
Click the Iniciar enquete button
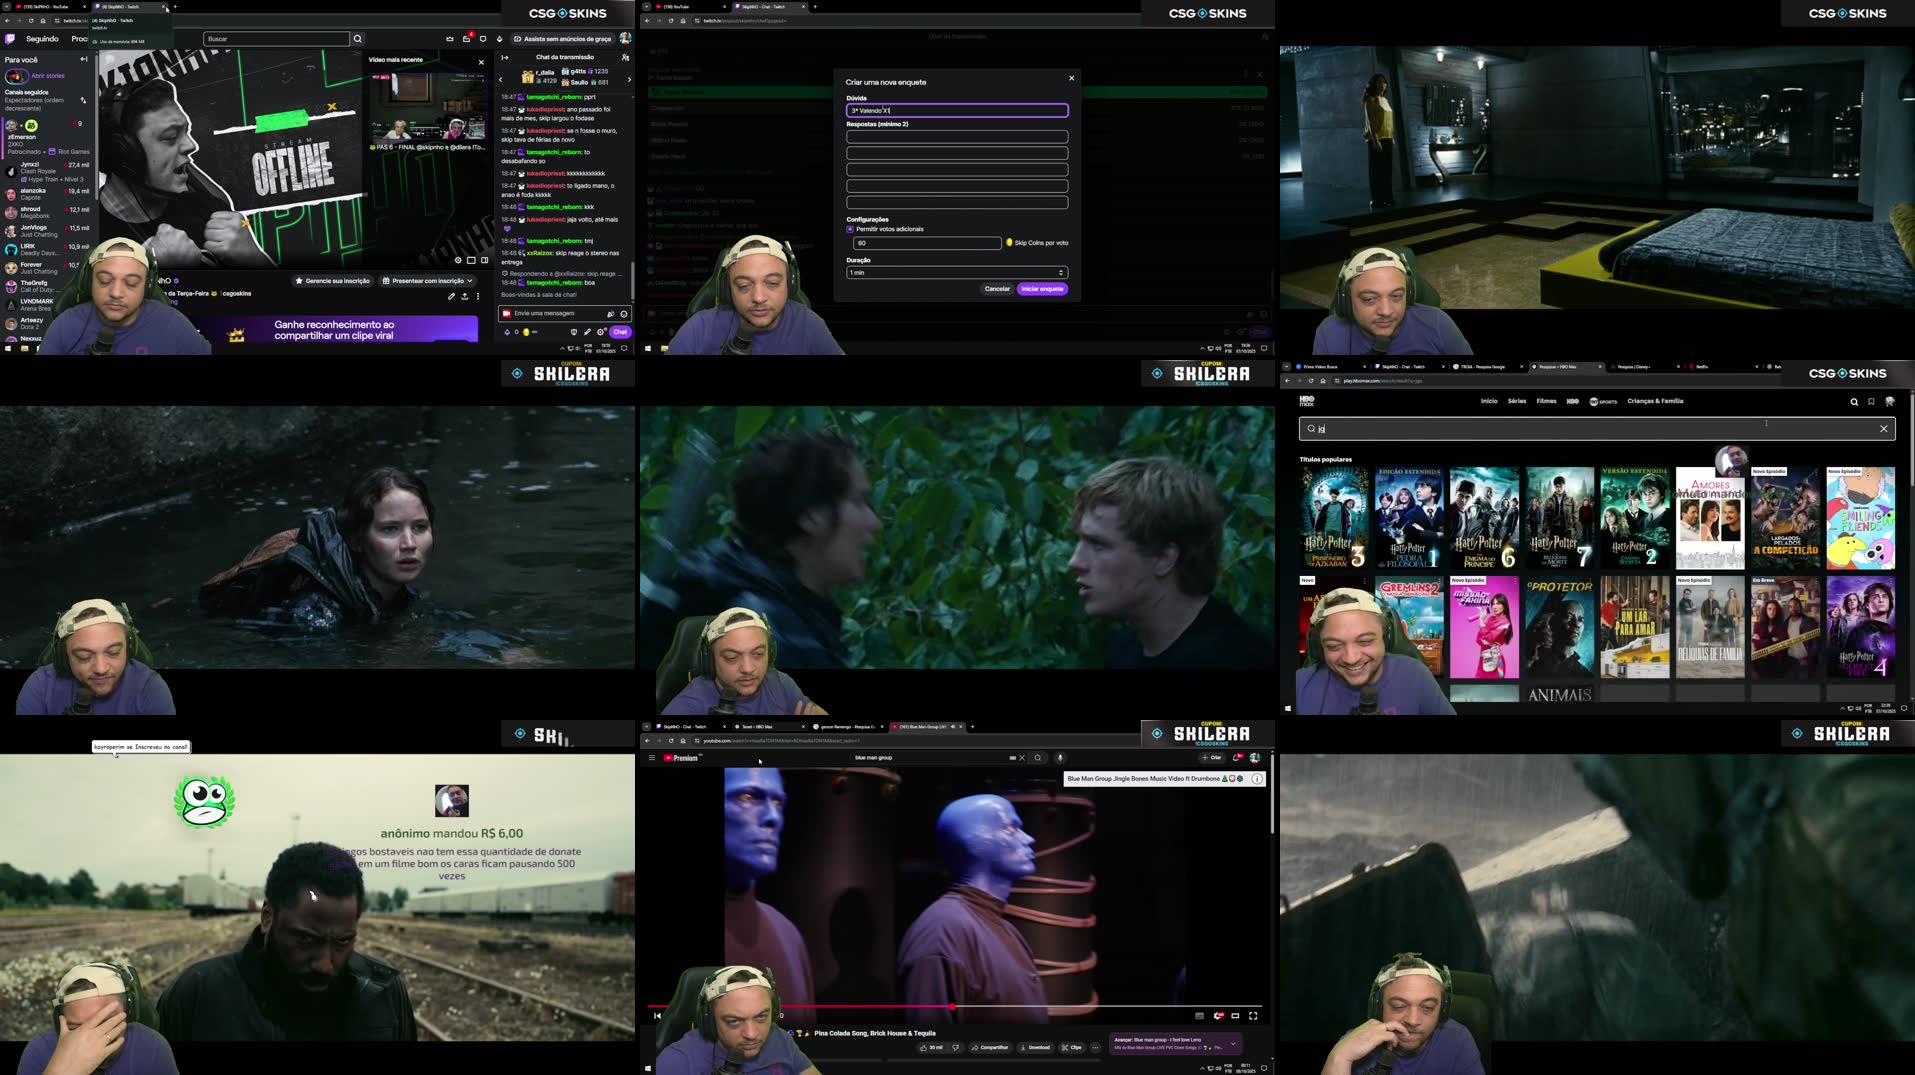point(1042,289)
